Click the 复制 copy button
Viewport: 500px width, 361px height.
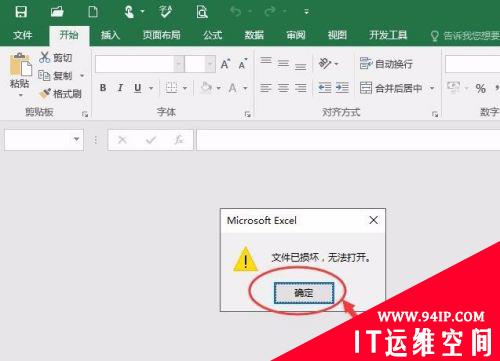coord(55,76)
